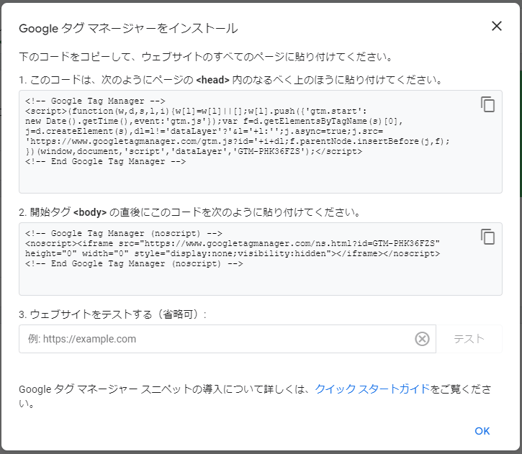Click the step 1 head instruction text
Viewport: 522px width, 454px height.
[x=230, y=80]
